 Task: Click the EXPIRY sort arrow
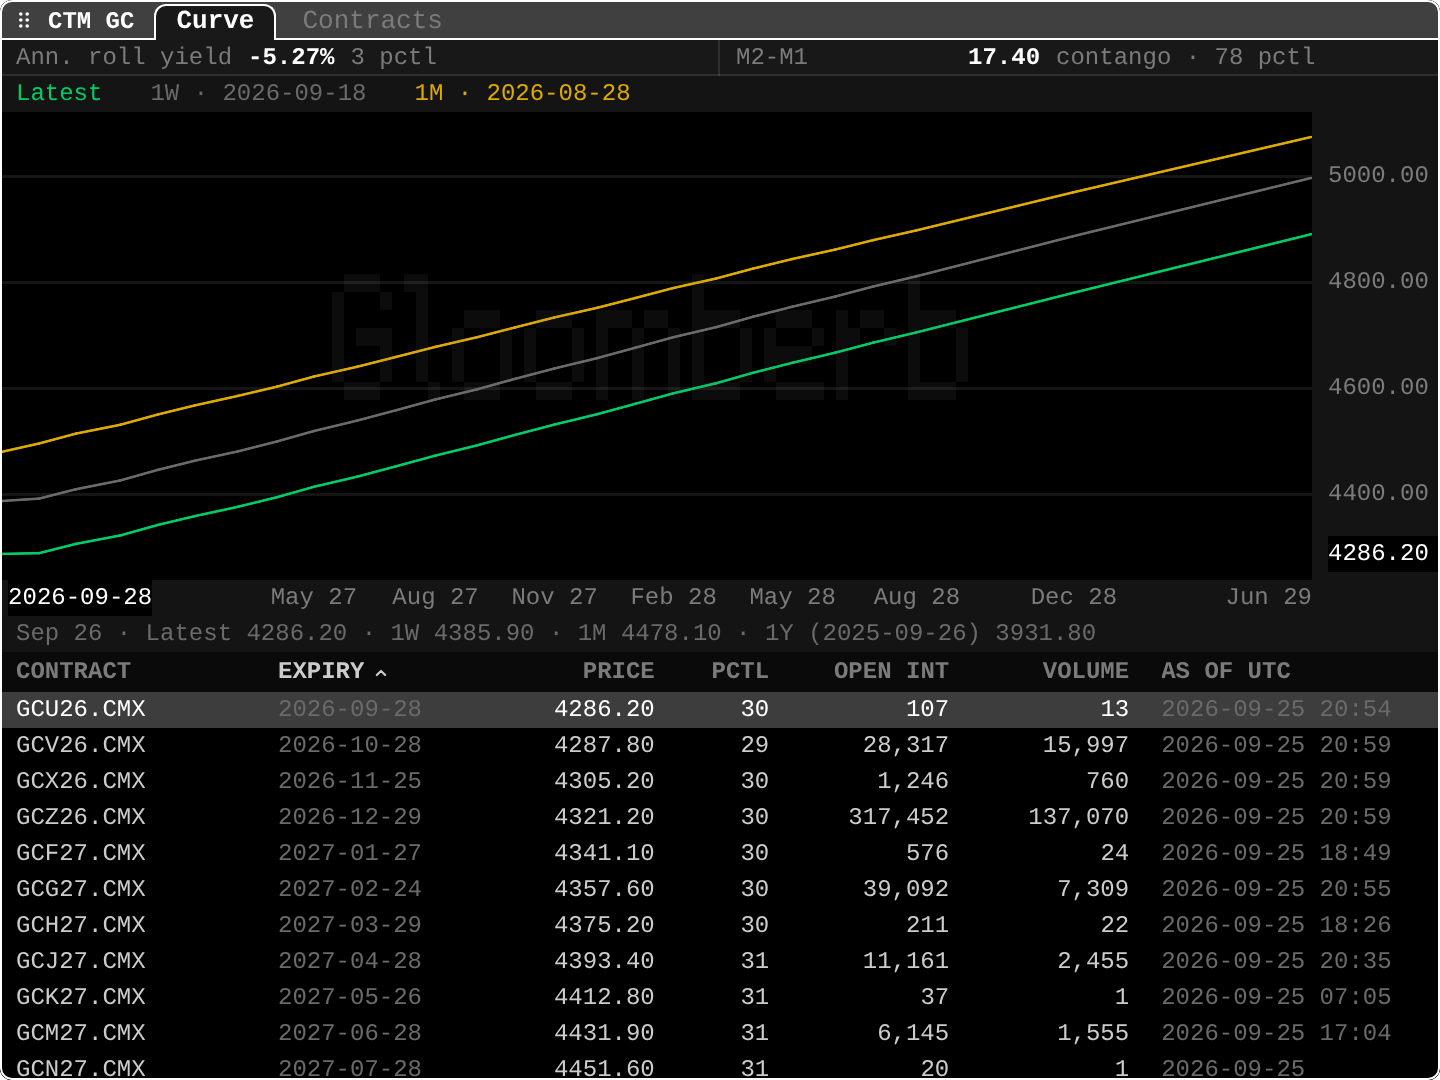(381, 673)
